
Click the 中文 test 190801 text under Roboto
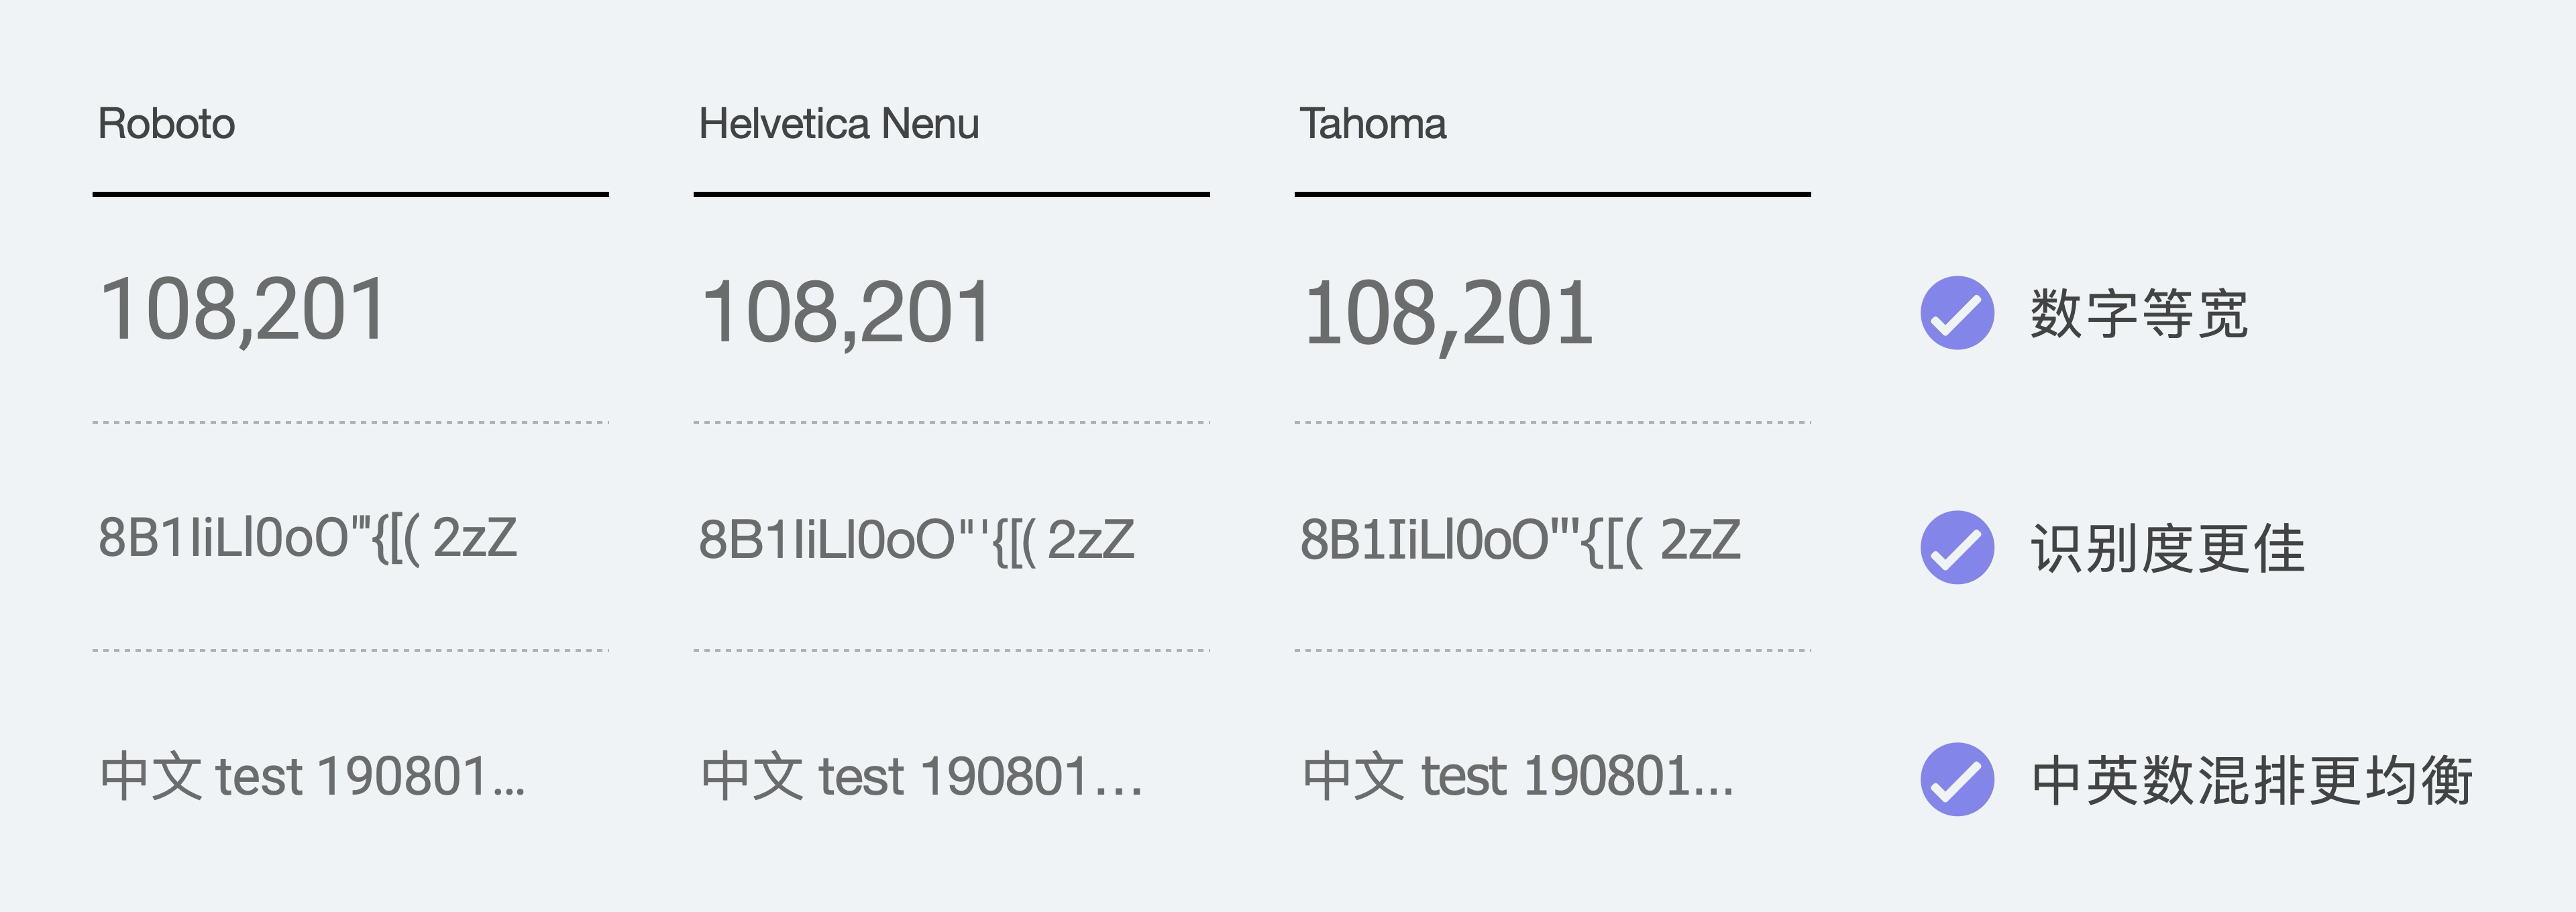coord(312,777)
